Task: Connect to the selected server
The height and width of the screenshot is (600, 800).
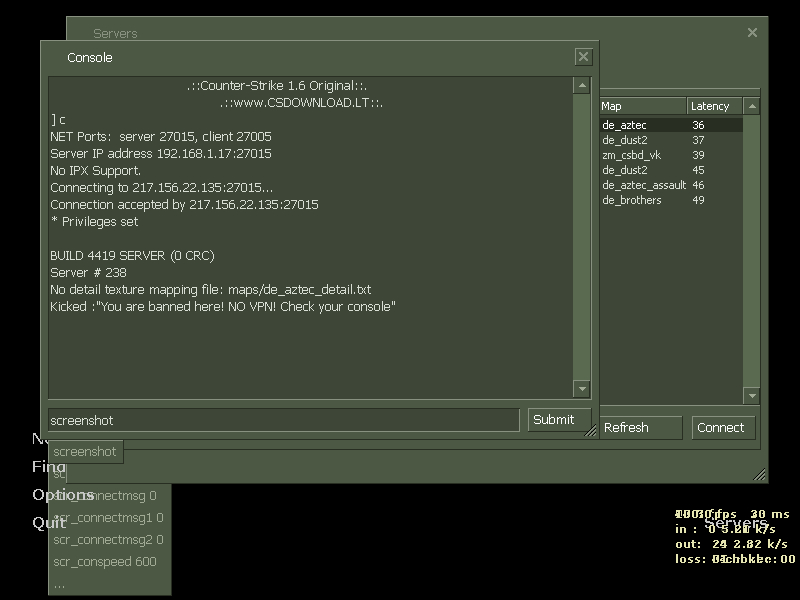Action: tap(723, 428)
